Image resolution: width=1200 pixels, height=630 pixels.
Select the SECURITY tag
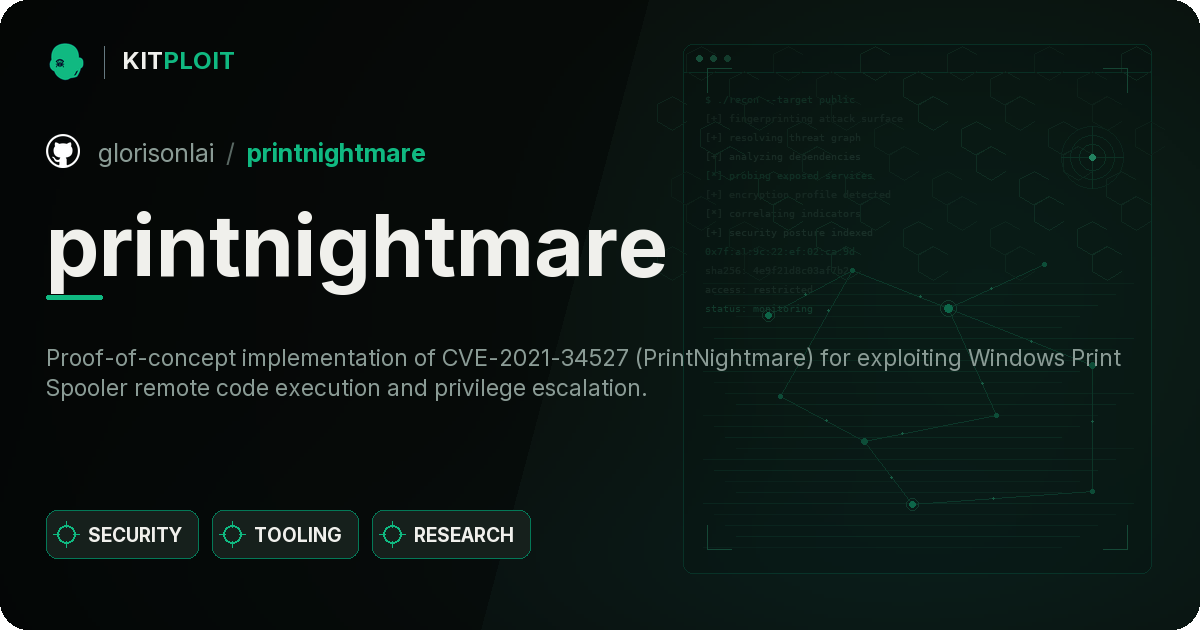coord(122,535)
